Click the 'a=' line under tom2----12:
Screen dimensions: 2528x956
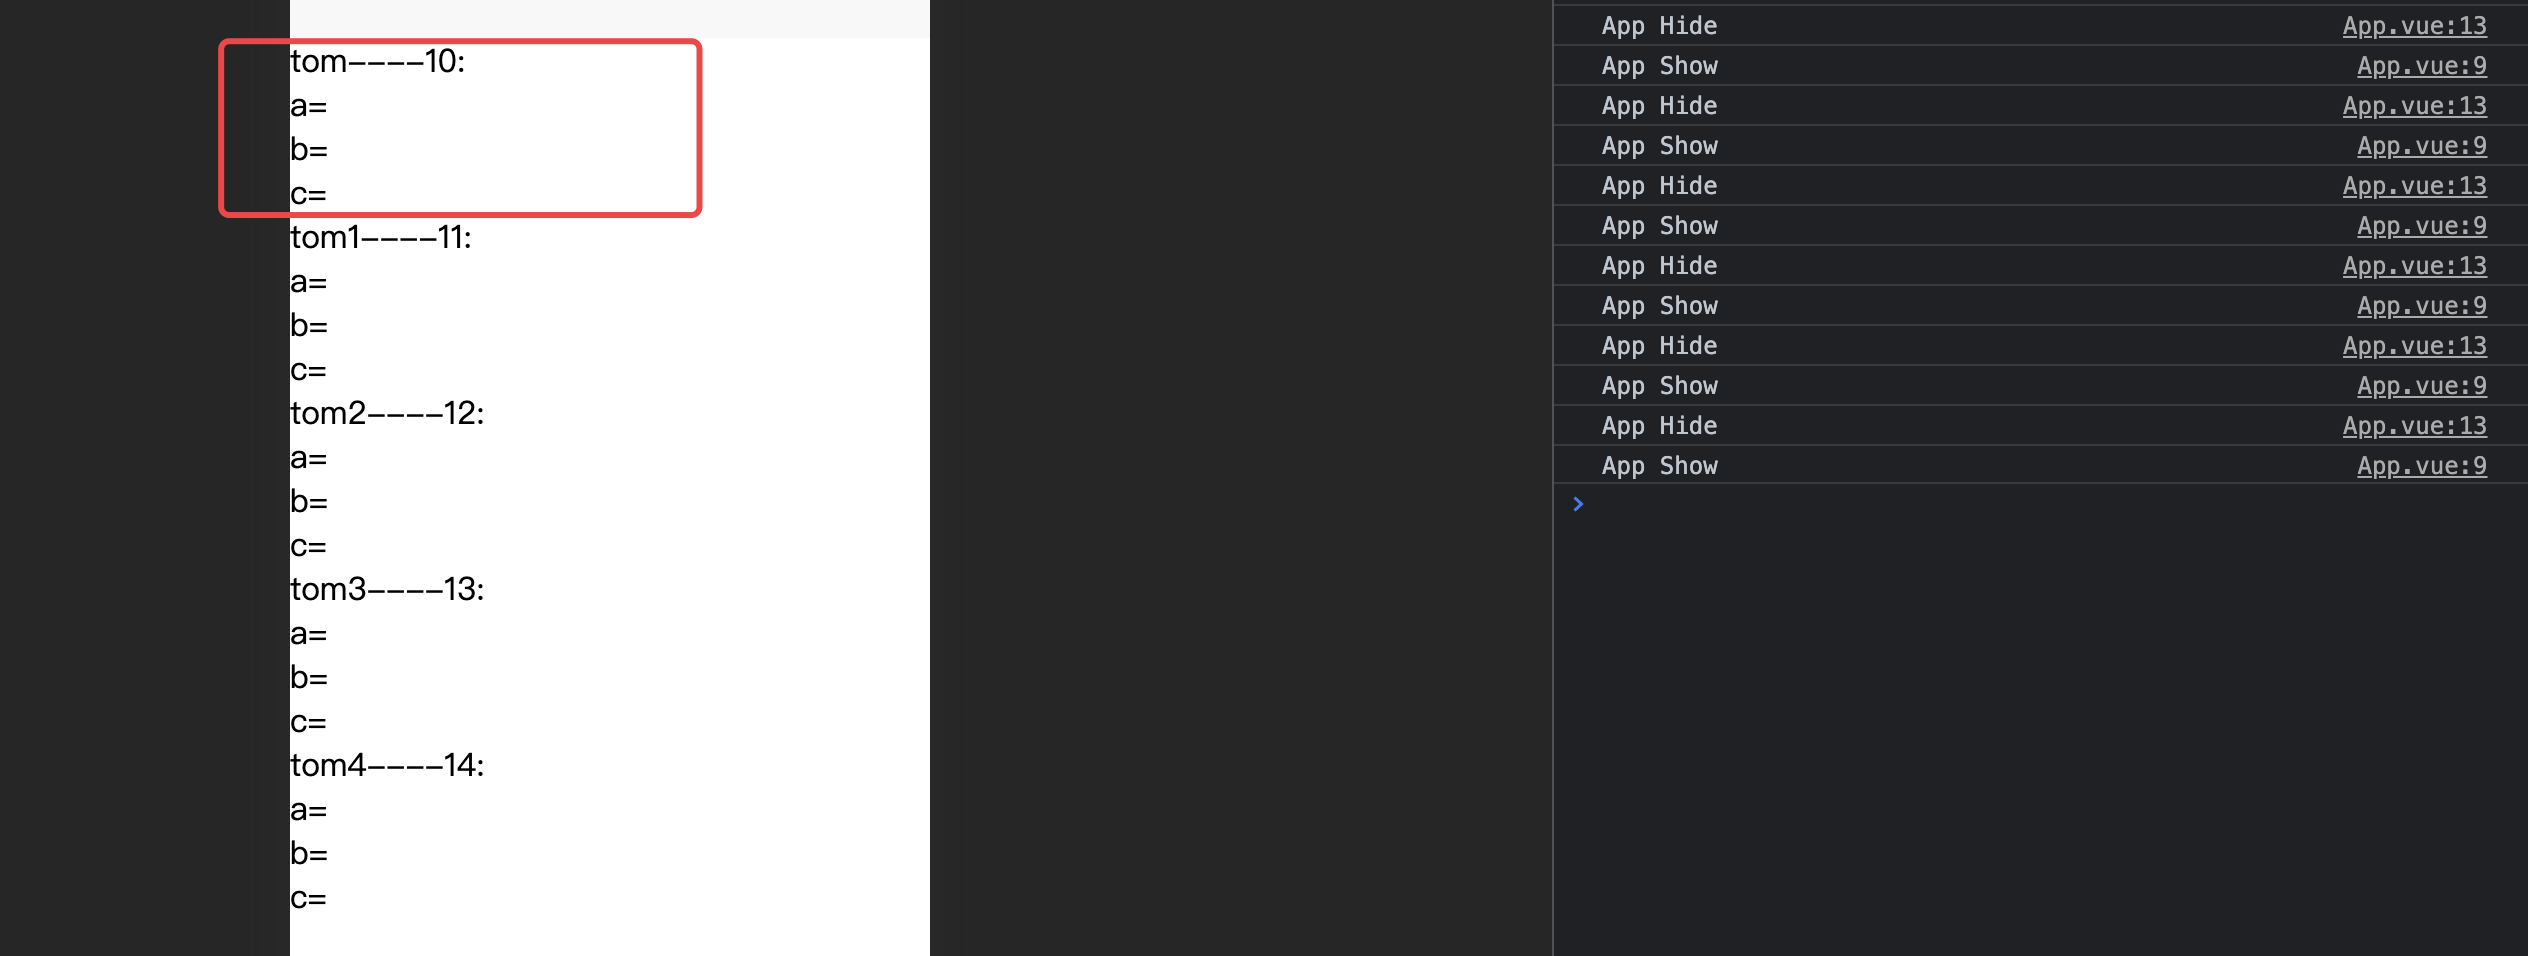tap(308, 457)
